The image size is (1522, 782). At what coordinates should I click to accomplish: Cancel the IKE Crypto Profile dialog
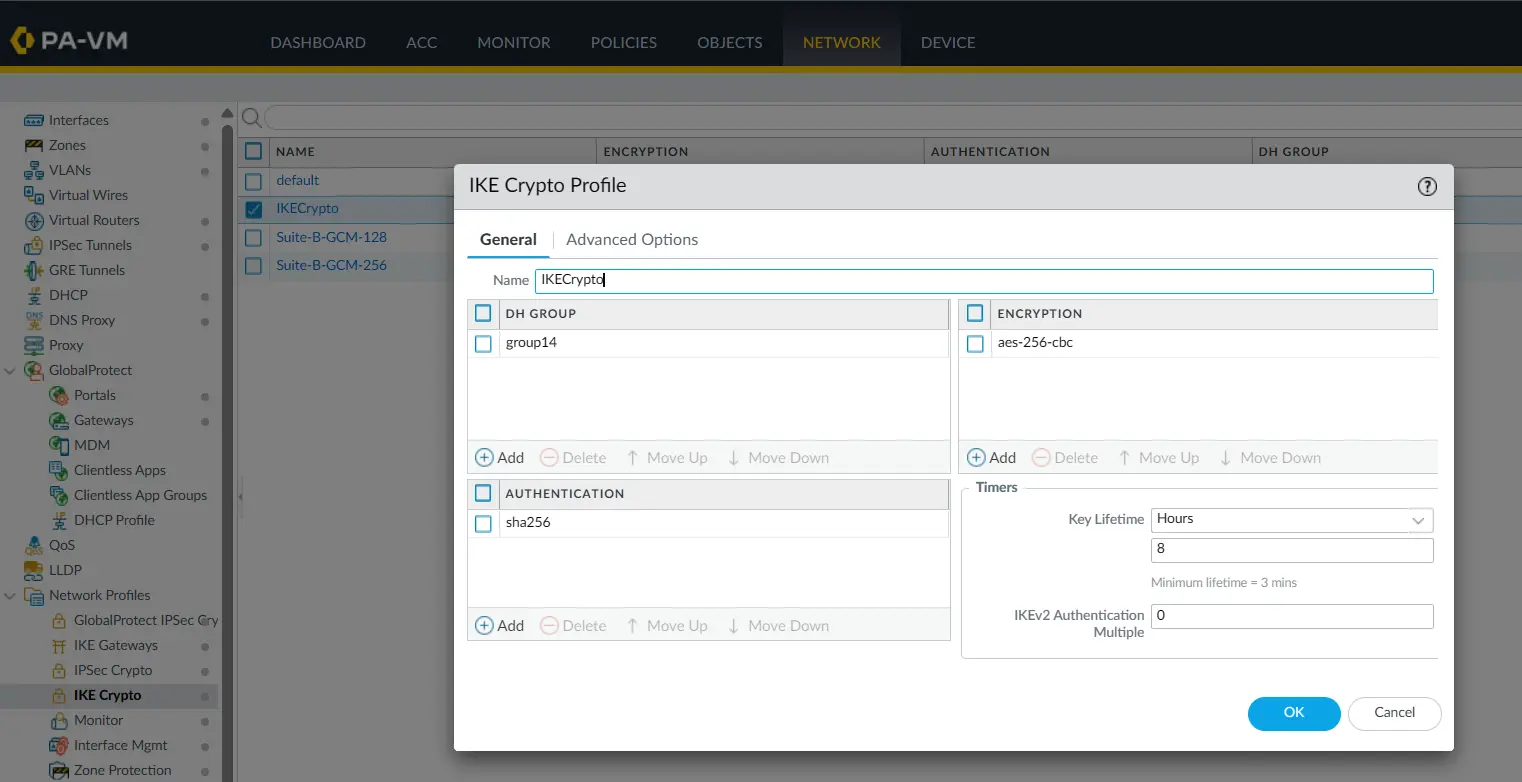(x=1395, y=713)
